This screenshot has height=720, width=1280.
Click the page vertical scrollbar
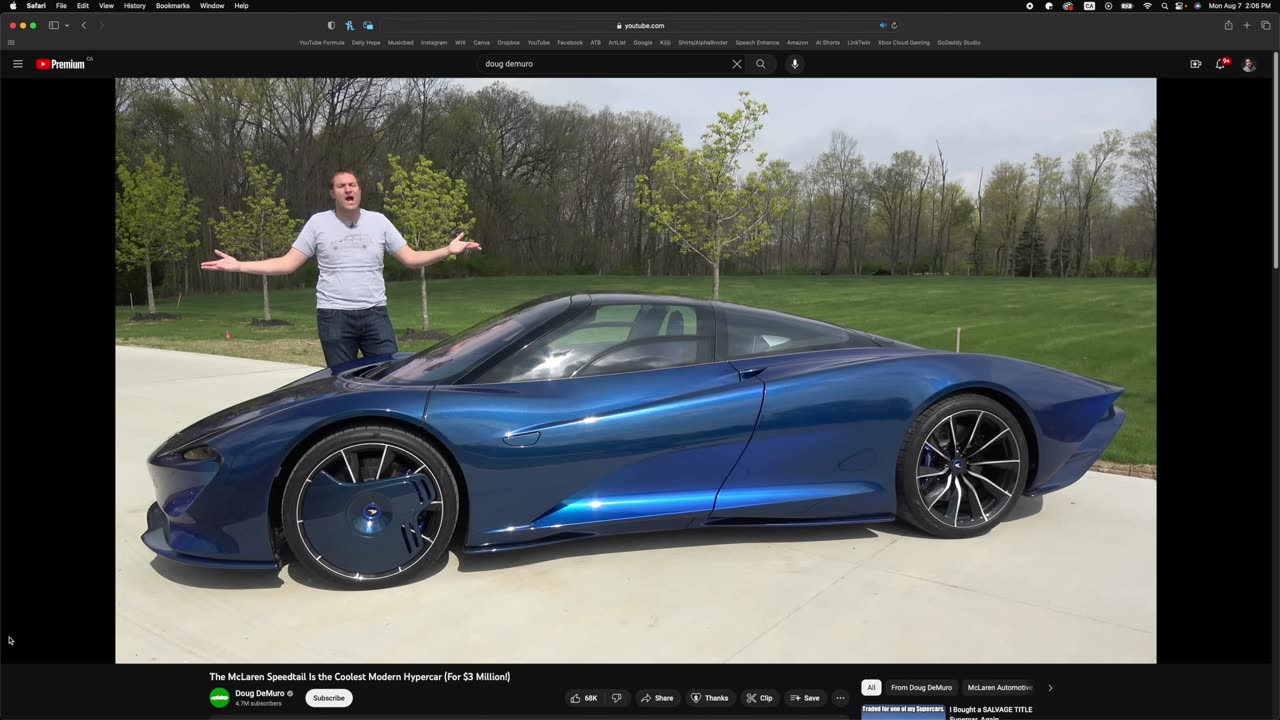1276,160
